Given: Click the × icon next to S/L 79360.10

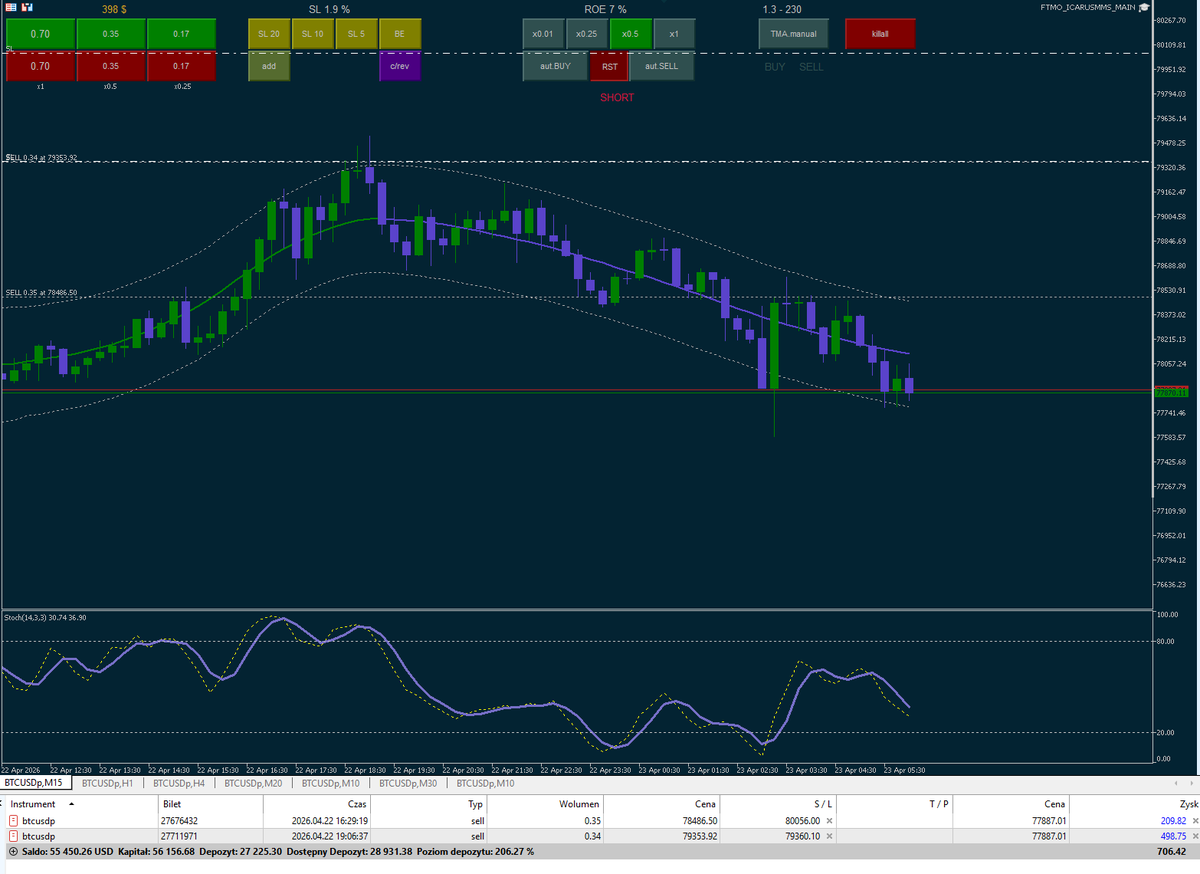Looking at the screenshot, I should [829, 836].
